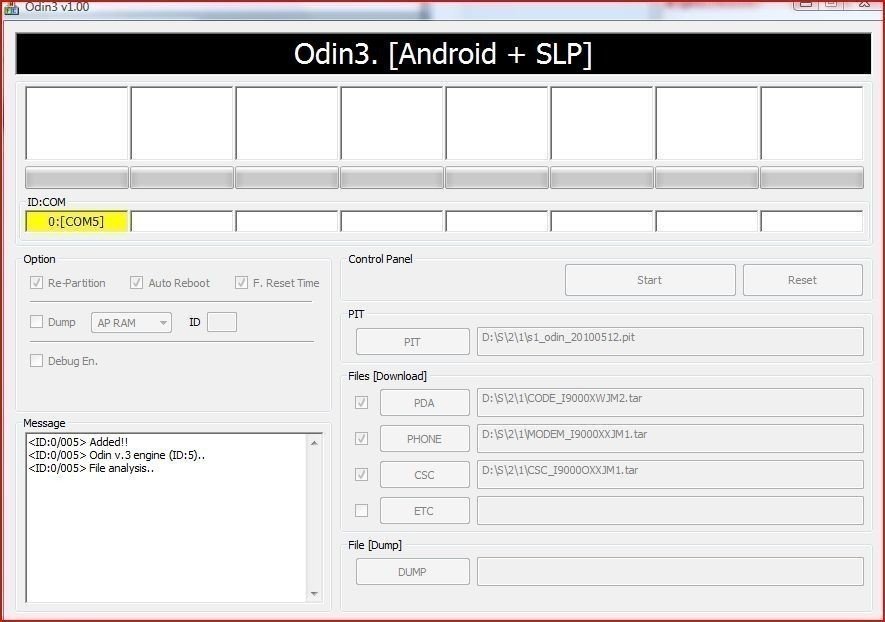885x622 pixels.
Task: Click the 'Odin v.3 engine (ID:5)..' message line
Action: point(116,455)
